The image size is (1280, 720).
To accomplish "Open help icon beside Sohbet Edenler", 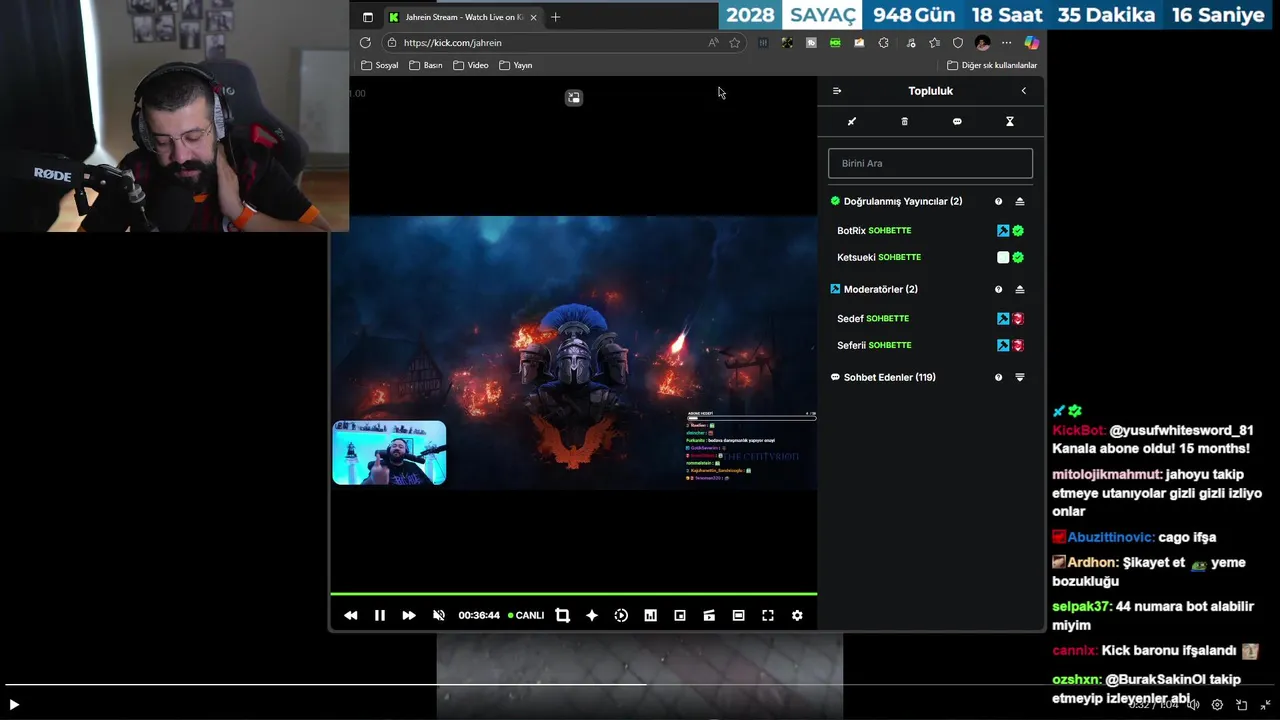I will (998, 378).
